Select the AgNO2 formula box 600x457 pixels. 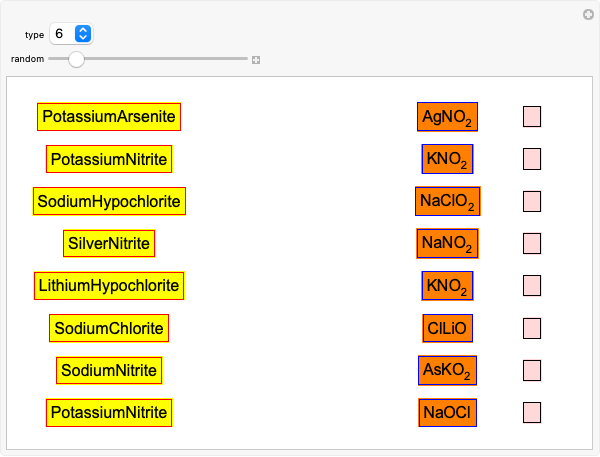447,117
